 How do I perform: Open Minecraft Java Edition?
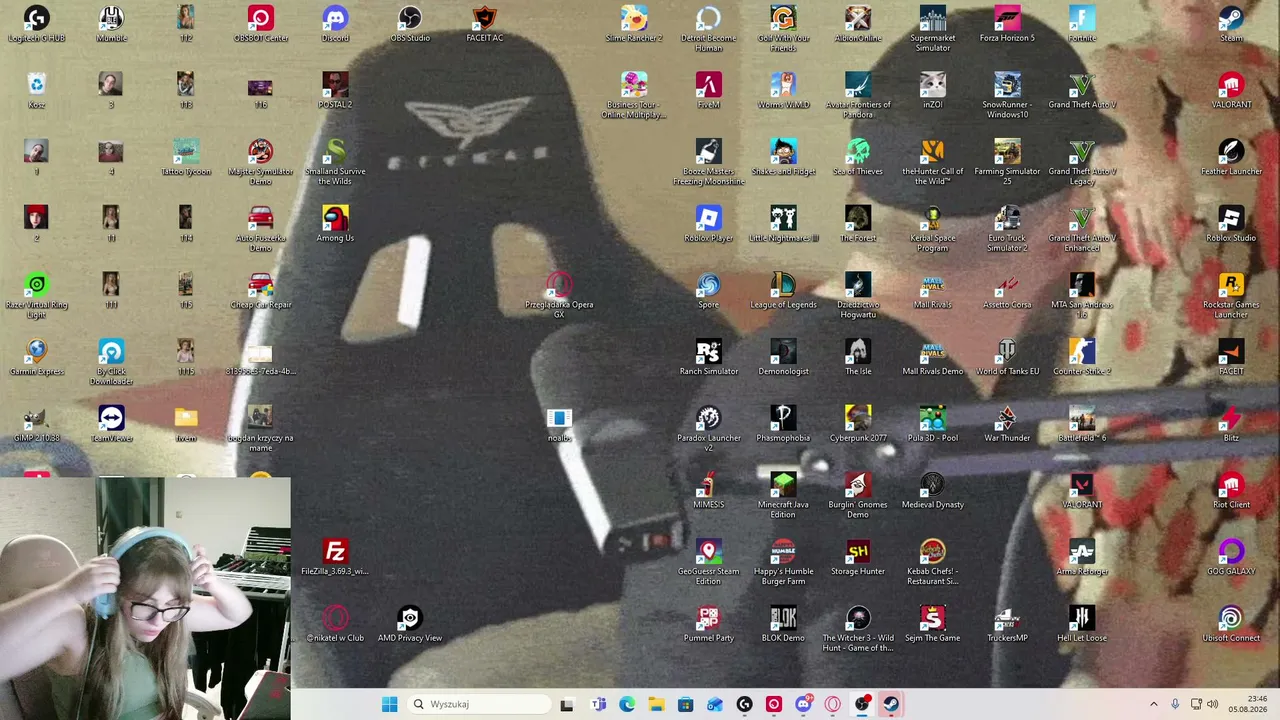tap(783, 495)
